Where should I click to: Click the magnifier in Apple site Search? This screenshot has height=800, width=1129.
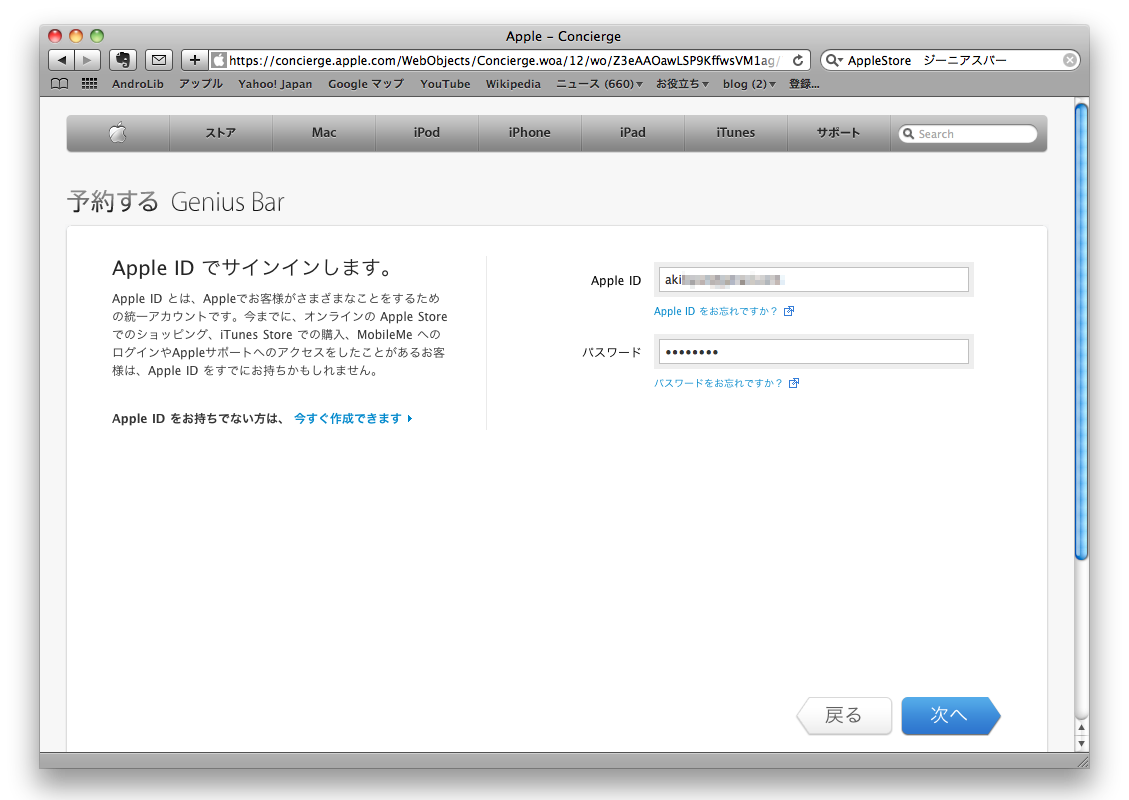click(x=909, y=134)
